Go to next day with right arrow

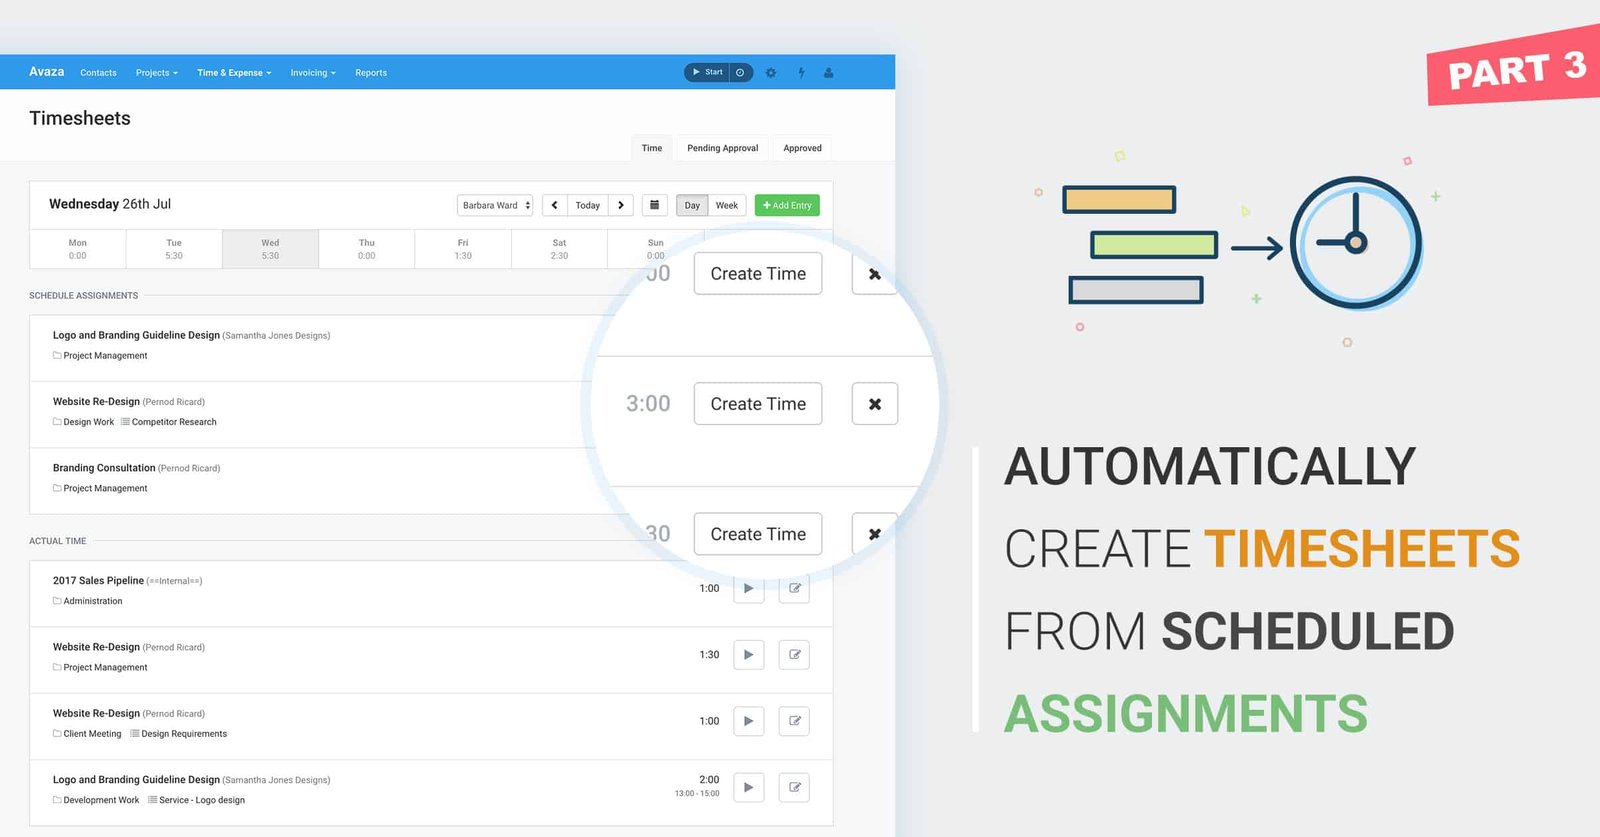(x=621, y=205)
